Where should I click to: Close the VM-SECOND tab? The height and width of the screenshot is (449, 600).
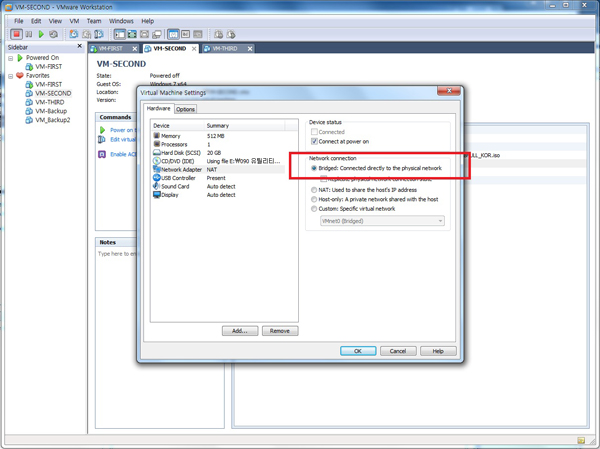pyautogui.click(x=194, y=49)
